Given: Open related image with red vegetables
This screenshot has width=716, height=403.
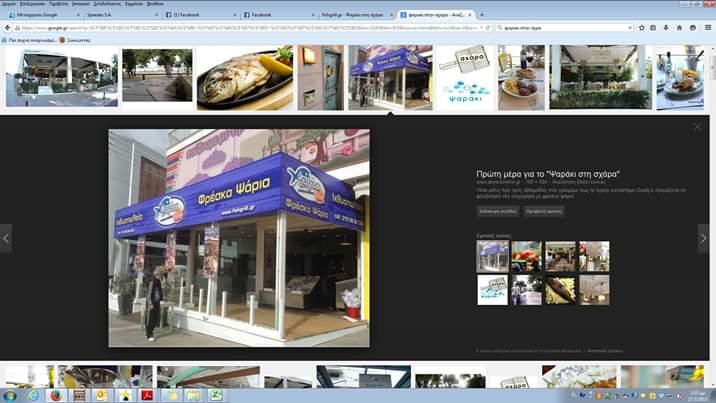Looking at the screenshot, I should point(526,256).
